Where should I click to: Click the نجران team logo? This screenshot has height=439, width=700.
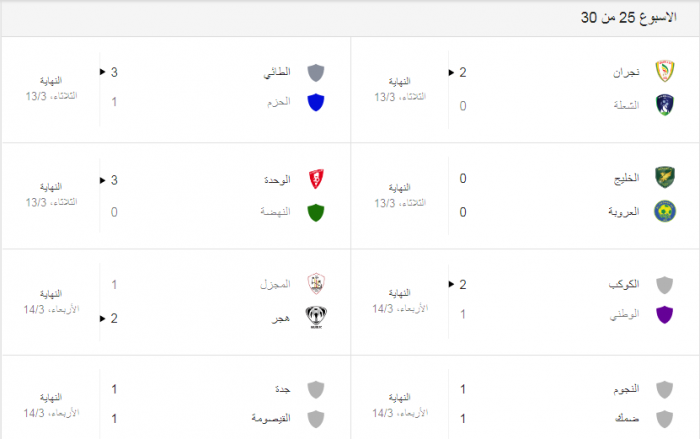[x=665, y=72]
